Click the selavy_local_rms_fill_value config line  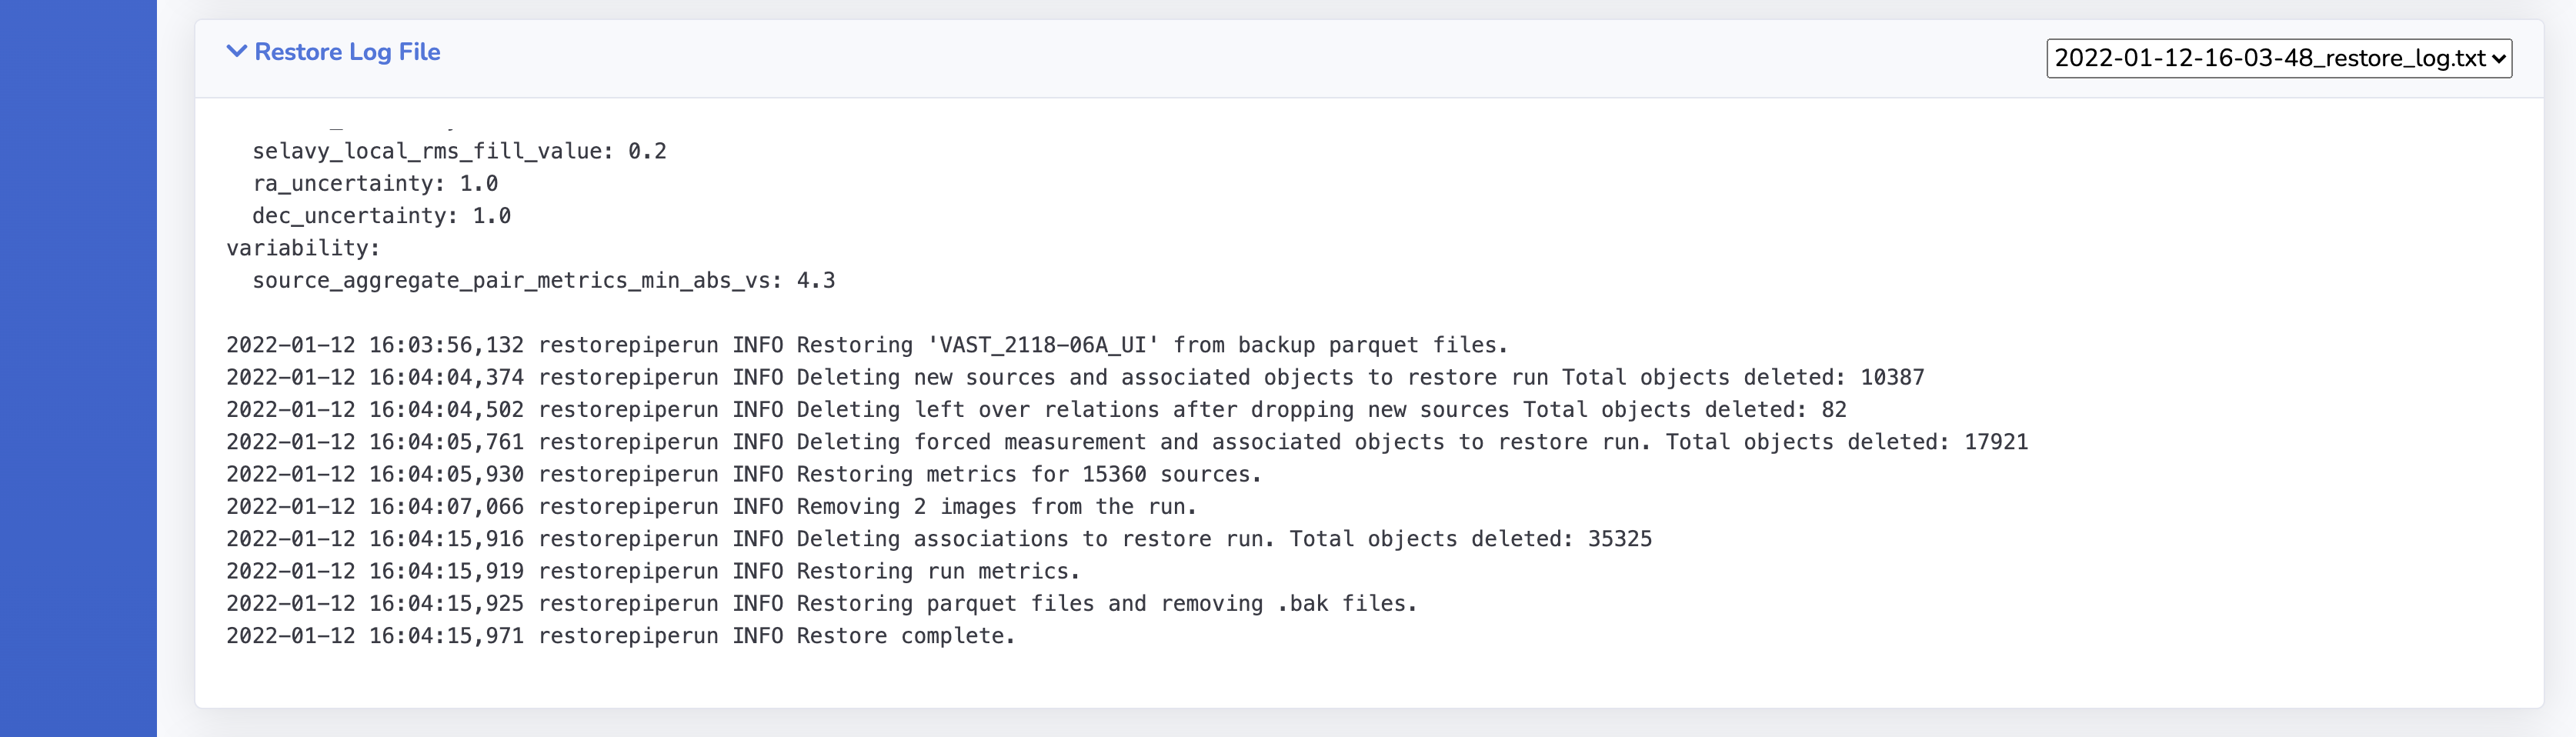pyautogui.click(x=459, y=151)
